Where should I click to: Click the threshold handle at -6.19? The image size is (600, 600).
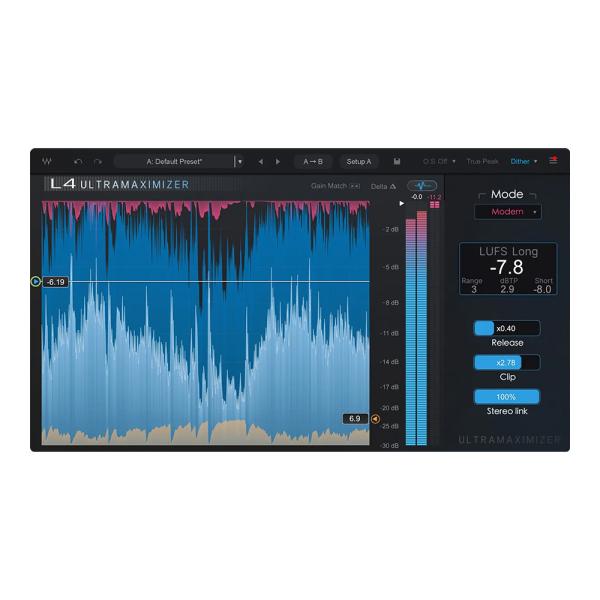click(36, 282)
